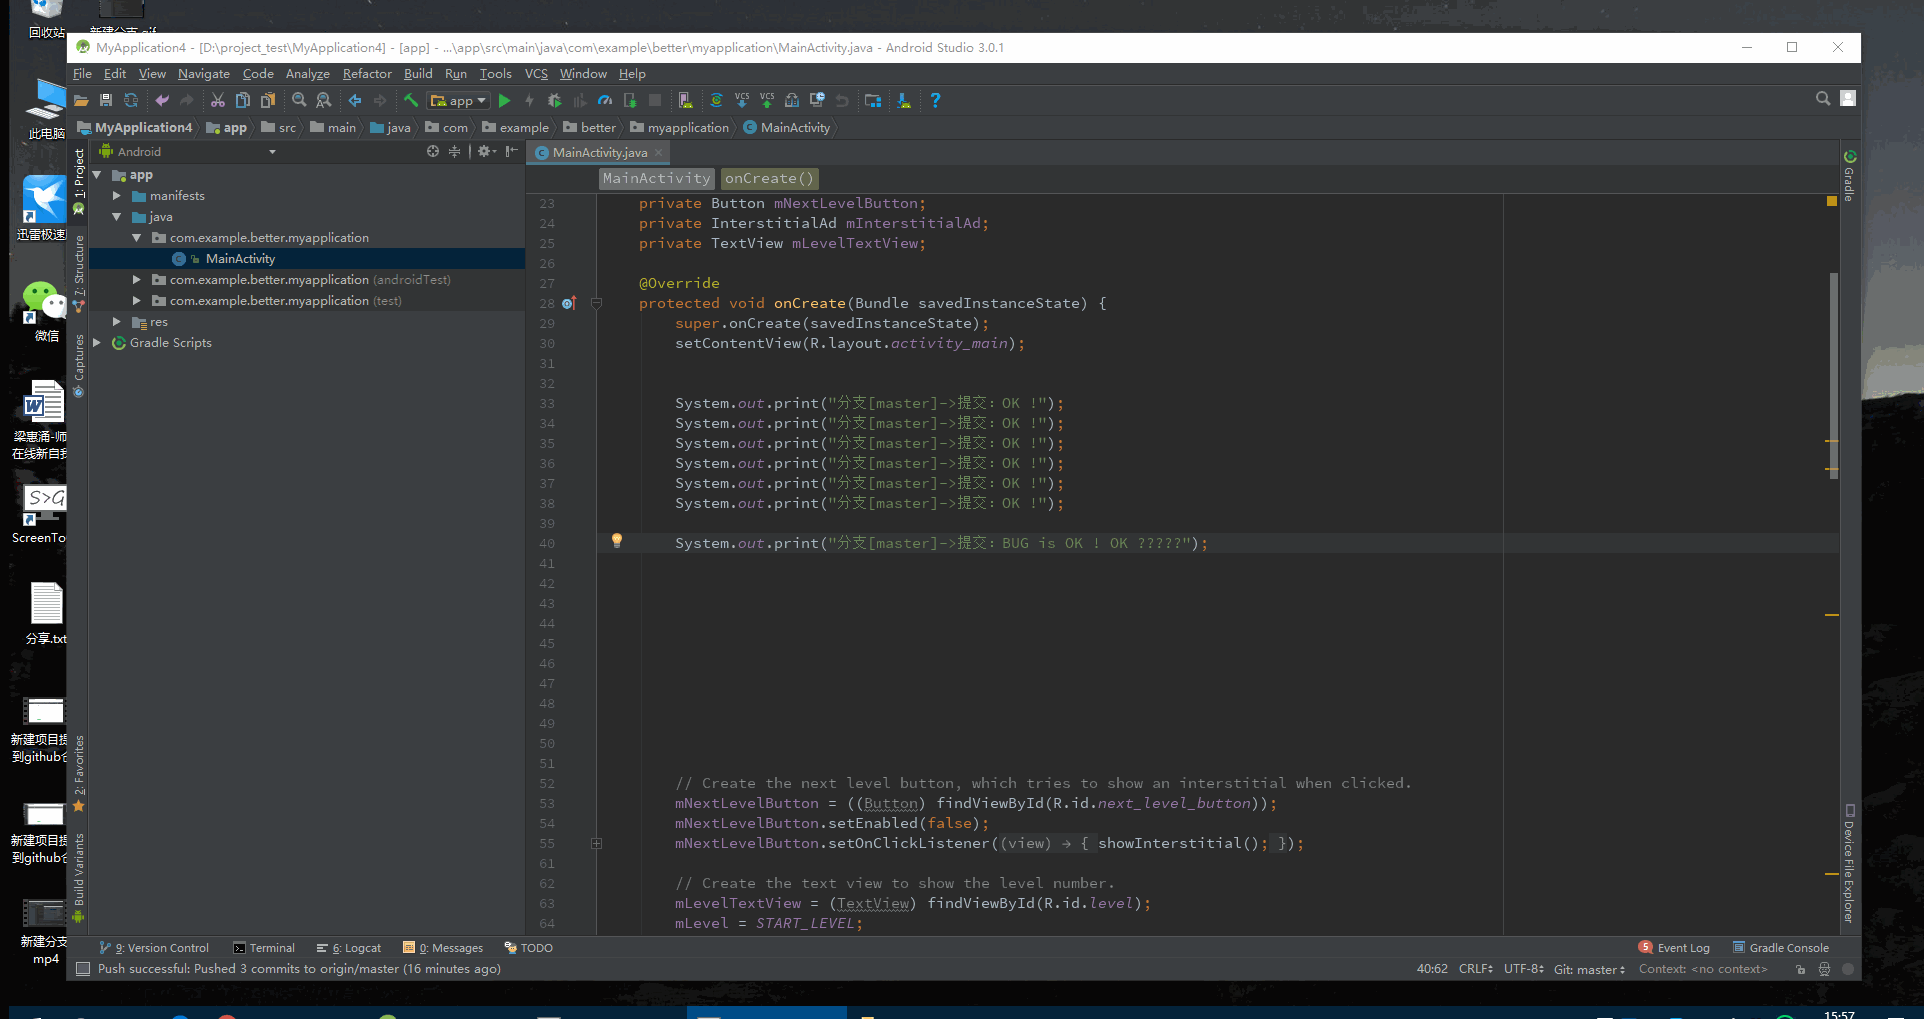Image resolution: width=1924 pixels, height=1019 pixels.
Task: Toggle the 1: Project side panel
Action: pos(79,181)
